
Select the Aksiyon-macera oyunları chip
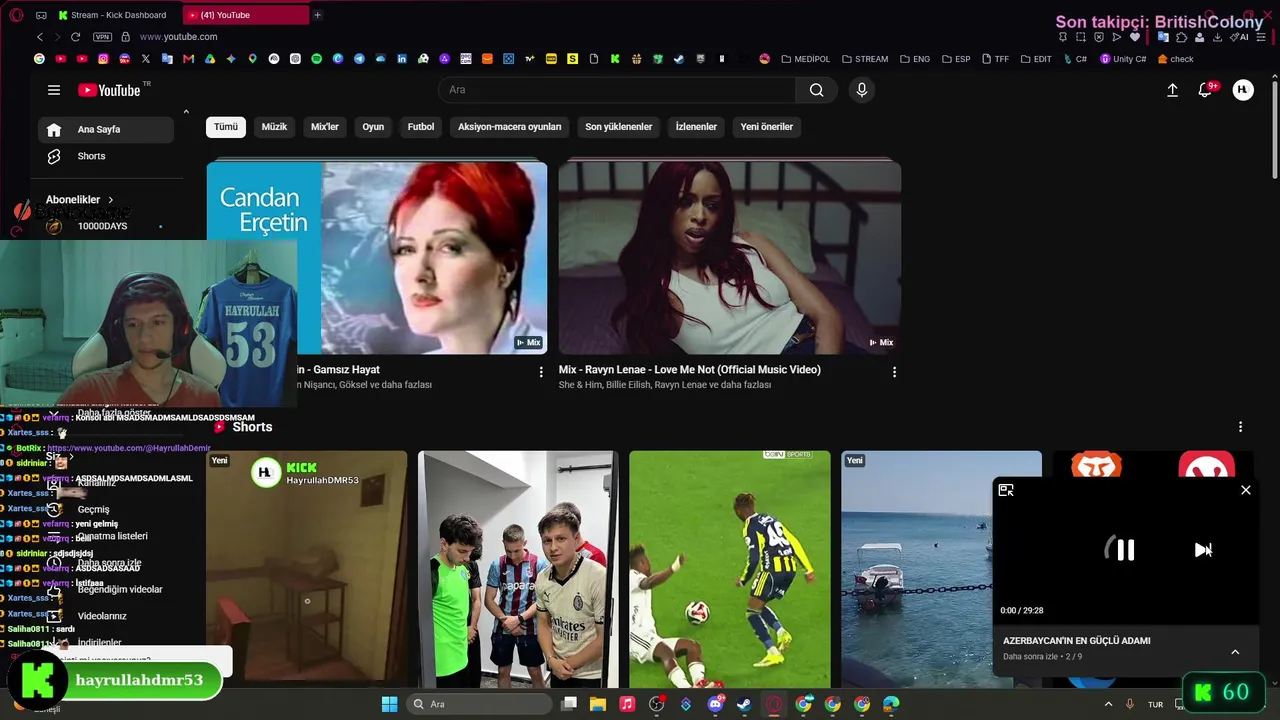[509, 127]
